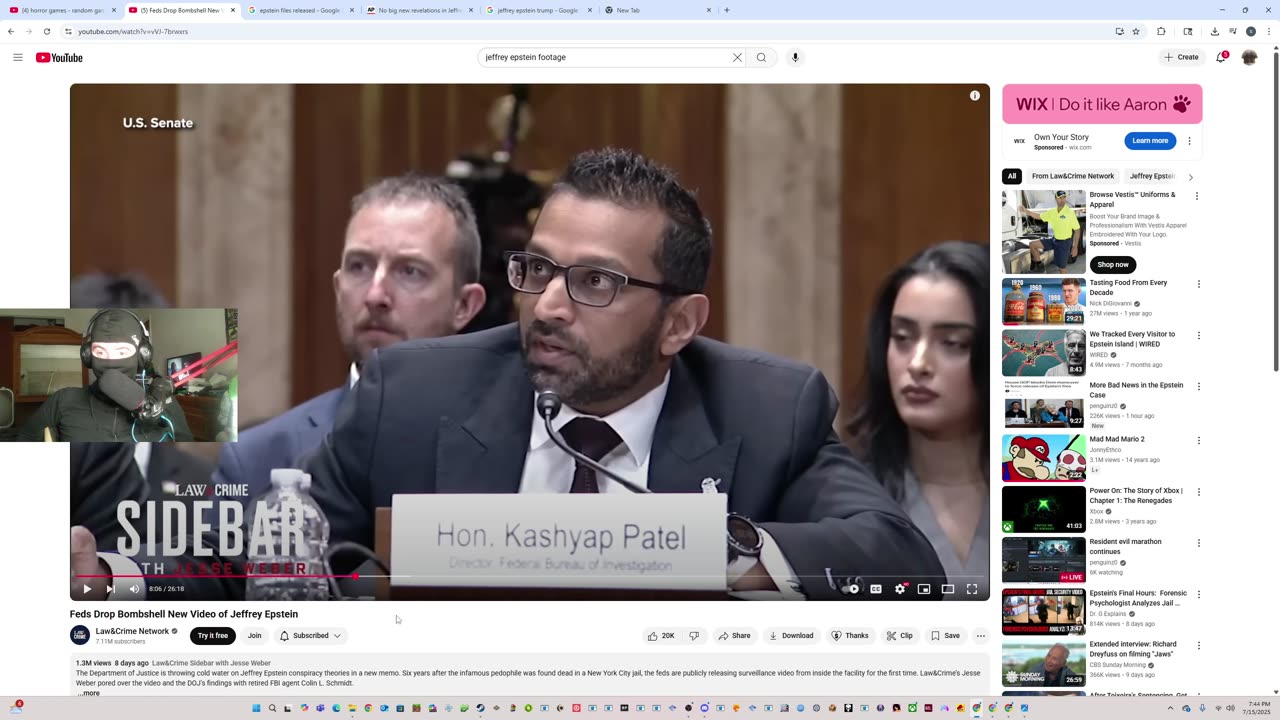Open the Tasting Food From Every Decade thumbnail

[x=1044, y=302]
